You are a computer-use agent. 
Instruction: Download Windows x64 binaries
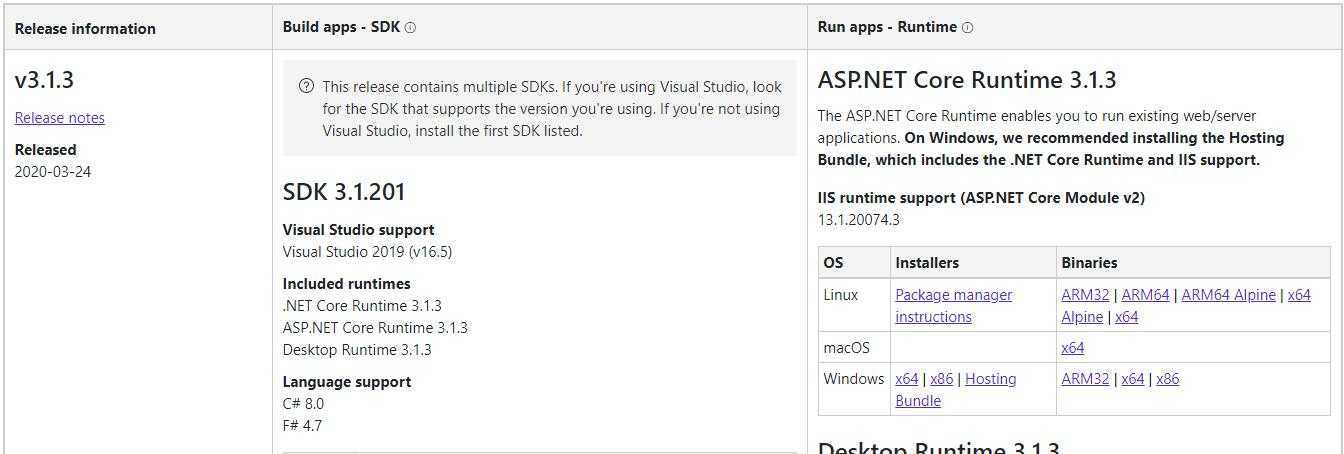click(1133, 379)
